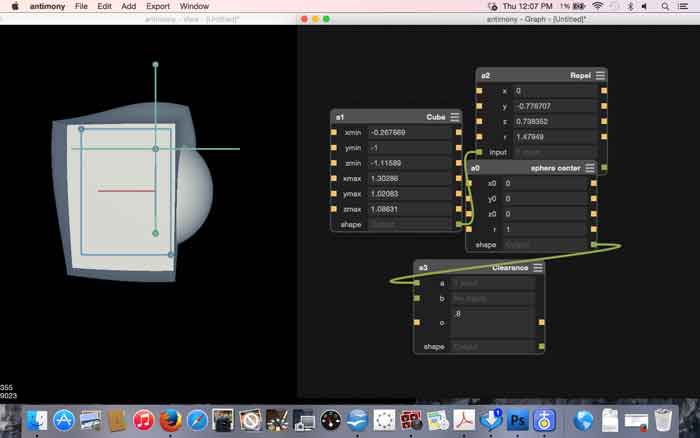Click the sphere center x0 output port

point(594,183)
